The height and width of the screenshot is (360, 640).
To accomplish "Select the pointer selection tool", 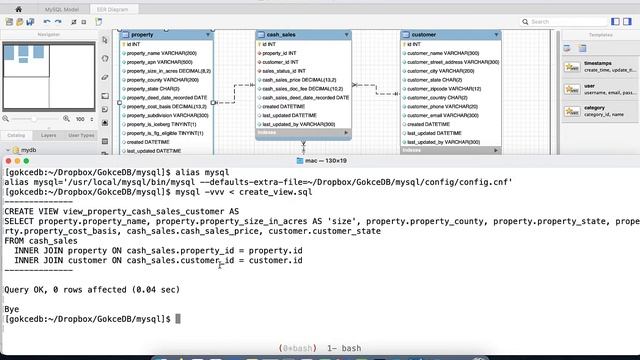I will (x=105, y=40).
